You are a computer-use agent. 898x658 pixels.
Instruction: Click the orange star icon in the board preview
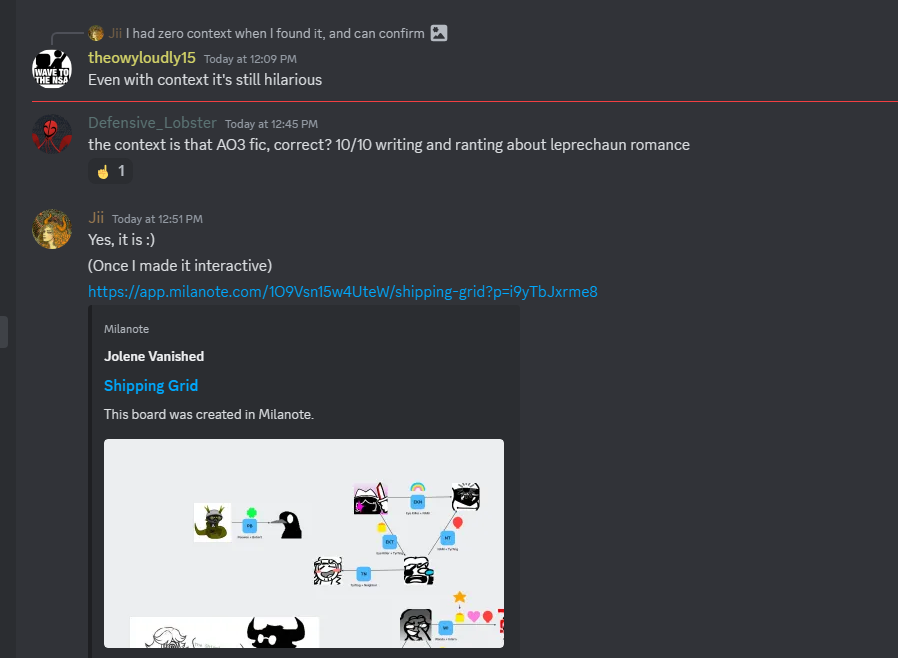point(459,597)
